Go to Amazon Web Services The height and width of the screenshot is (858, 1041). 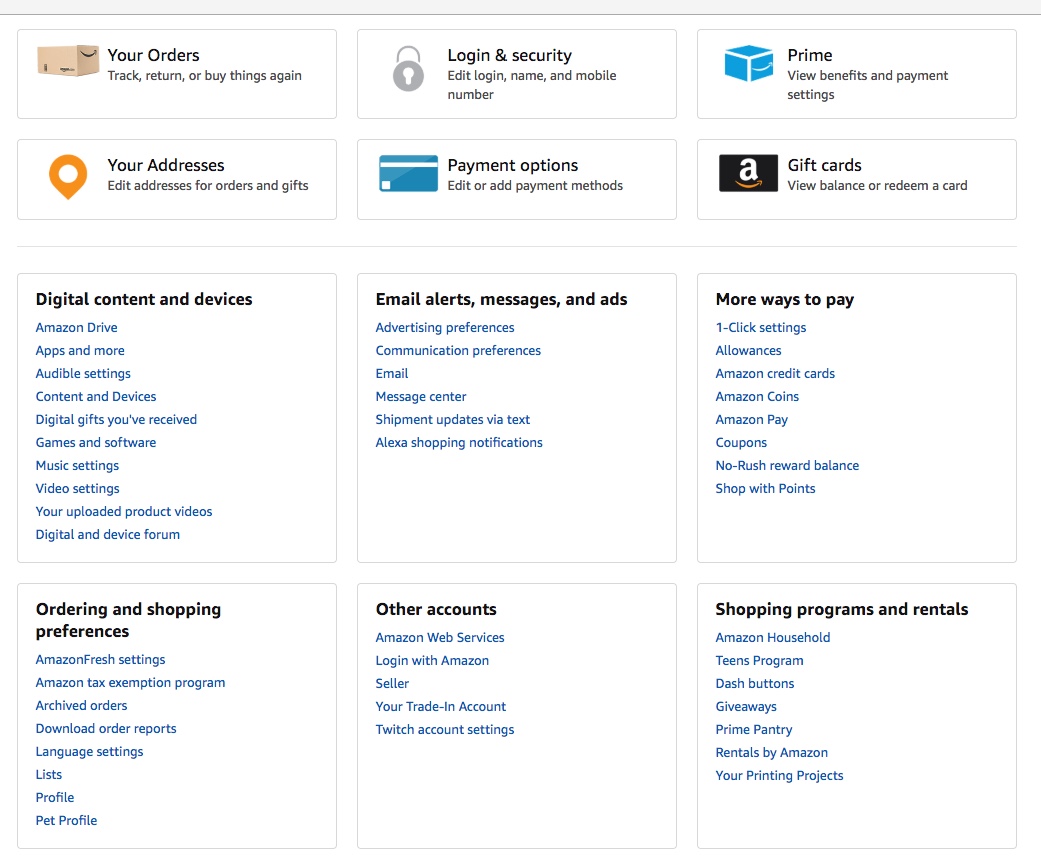tap(440, 638)
